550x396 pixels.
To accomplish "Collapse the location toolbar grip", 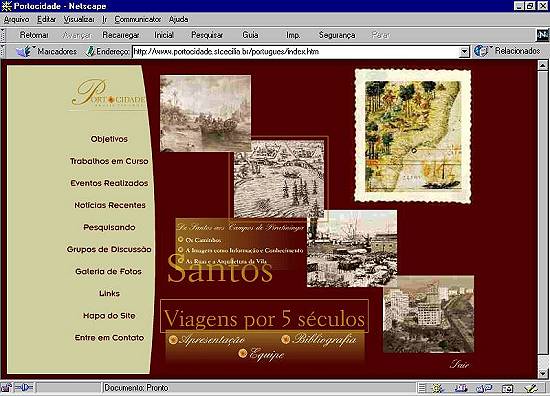I will pyautogui.click(x=3, y=51).
